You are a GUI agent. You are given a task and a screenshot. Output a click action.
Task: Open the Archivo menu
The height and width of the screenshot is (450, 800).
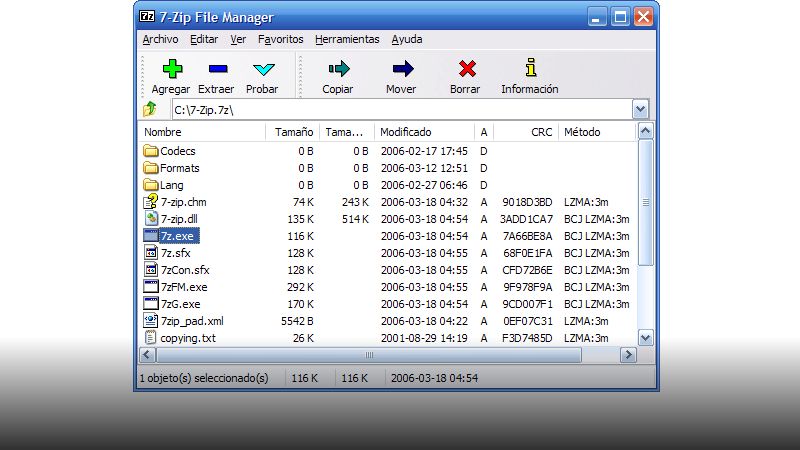pos(160,39)
